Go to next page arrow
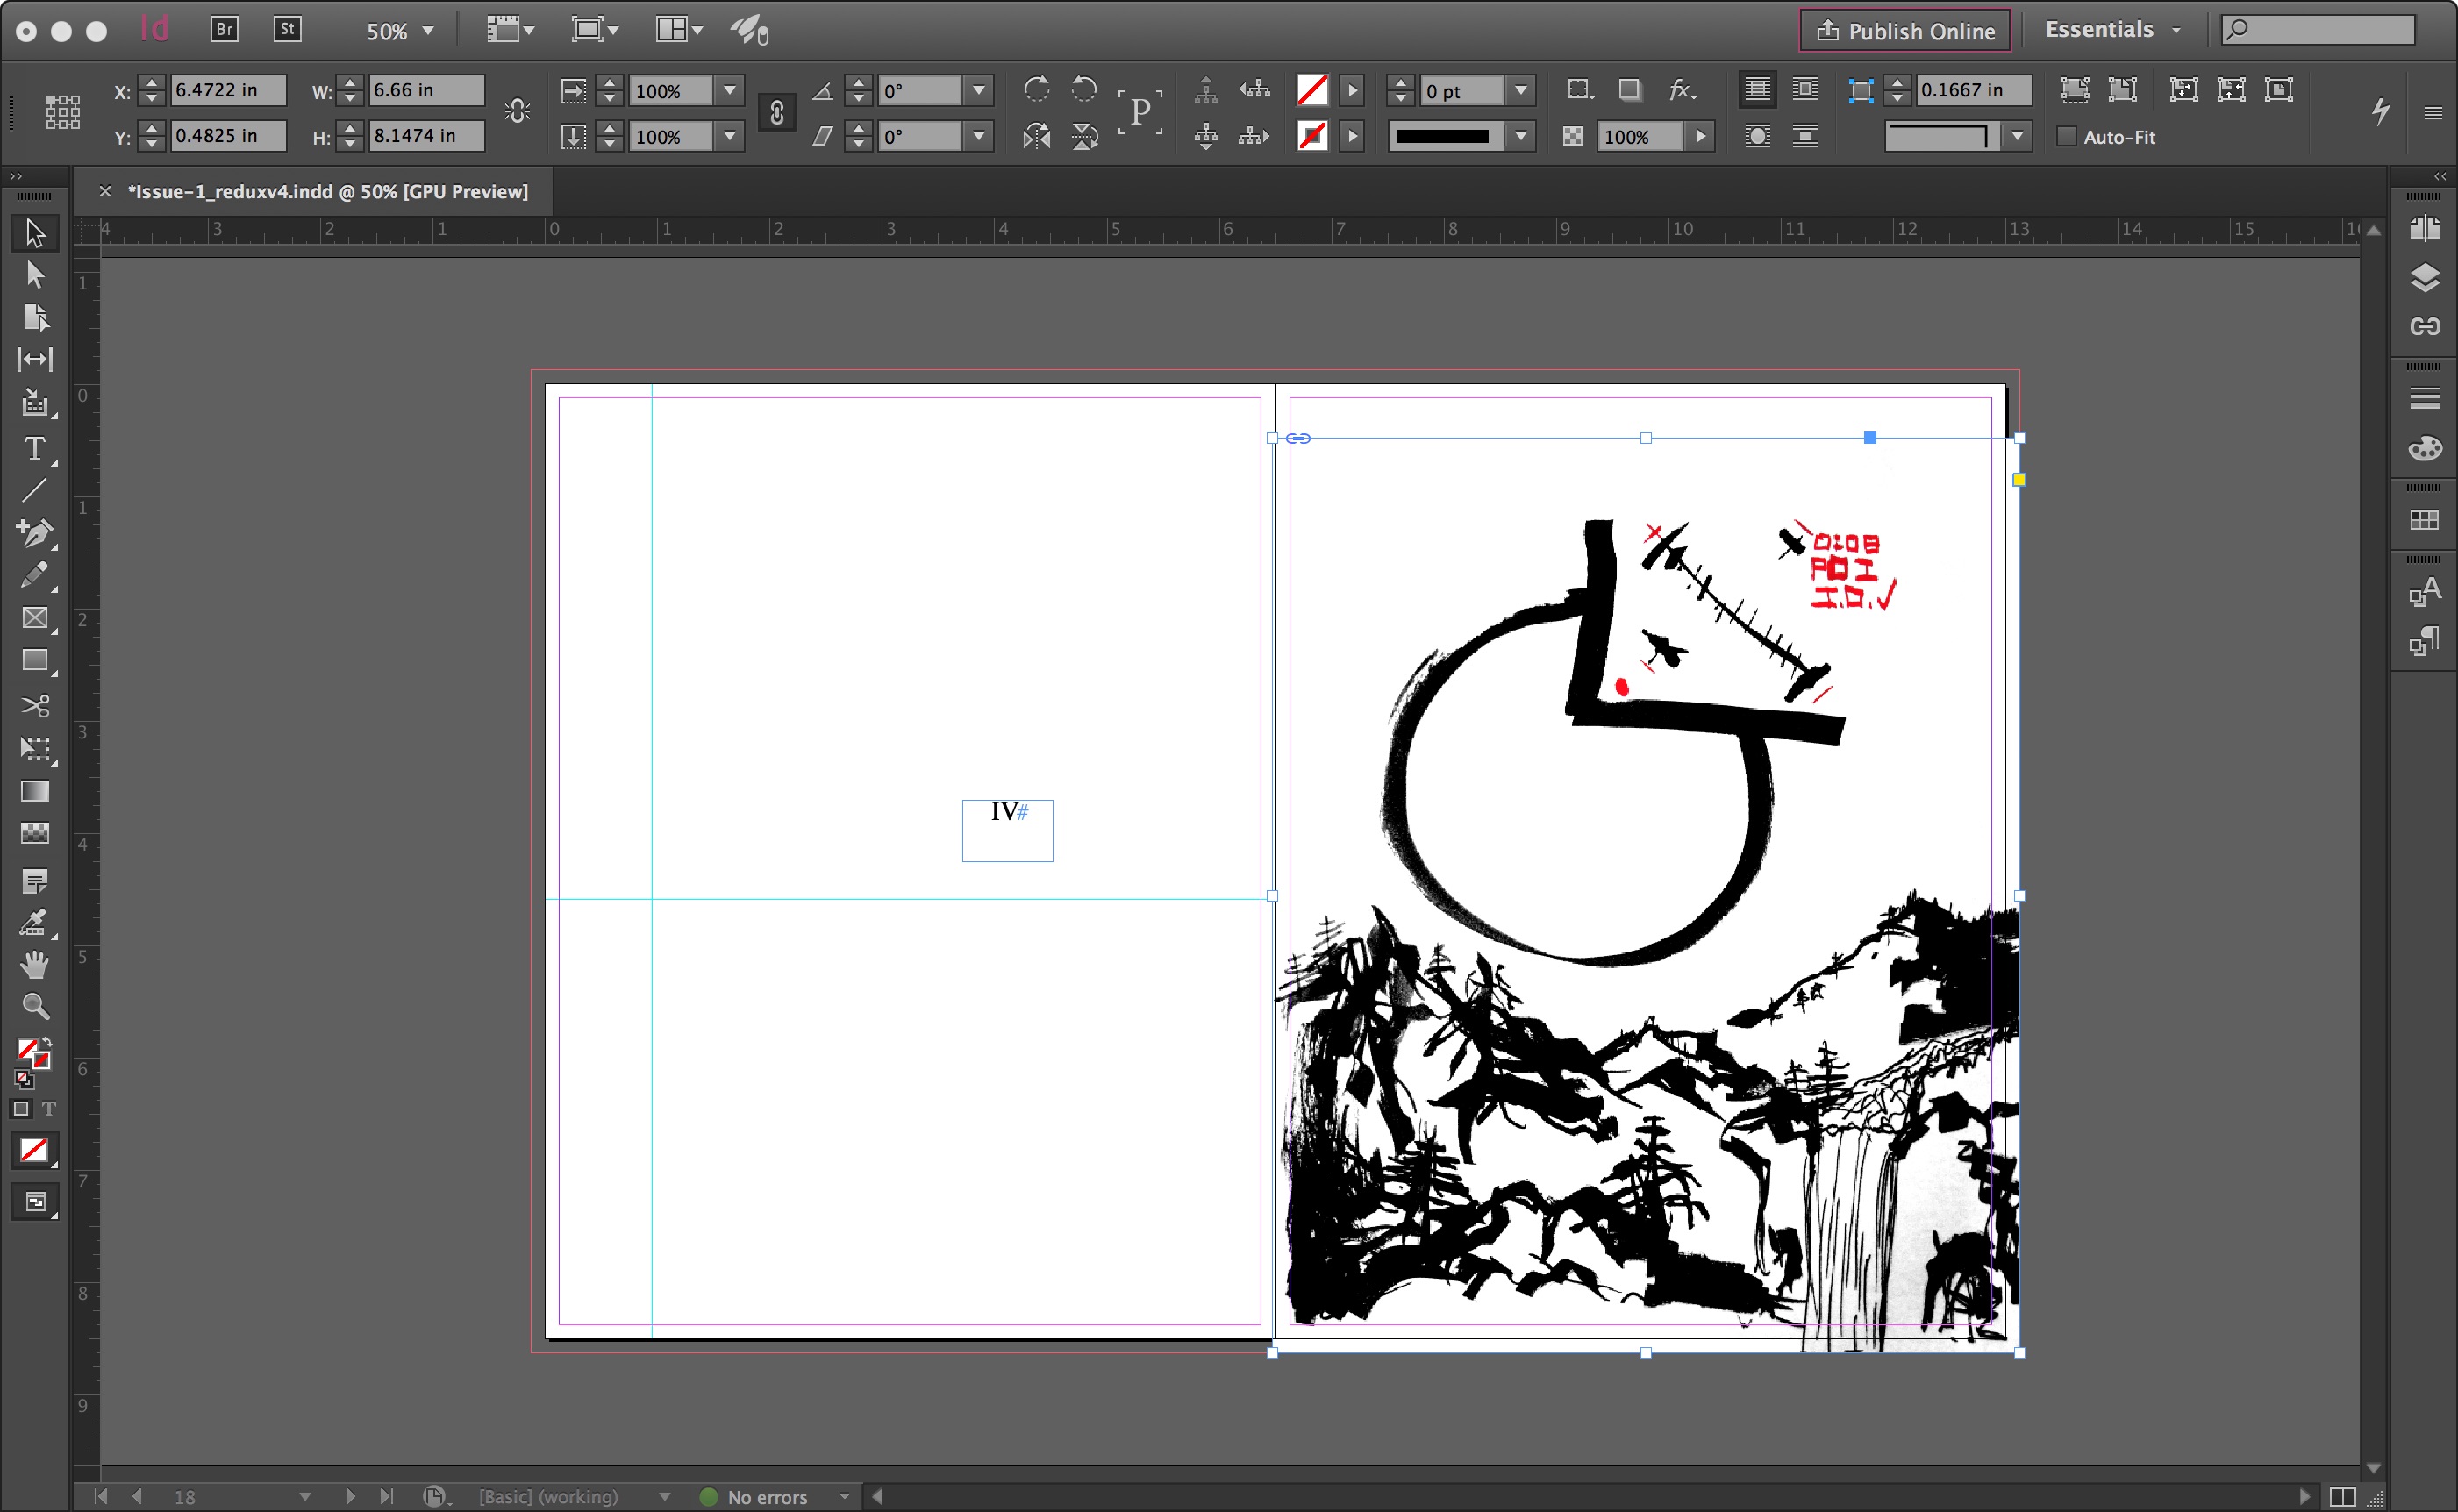Viewport: 2458px width, 1512px height. (x=349, y=1497)
